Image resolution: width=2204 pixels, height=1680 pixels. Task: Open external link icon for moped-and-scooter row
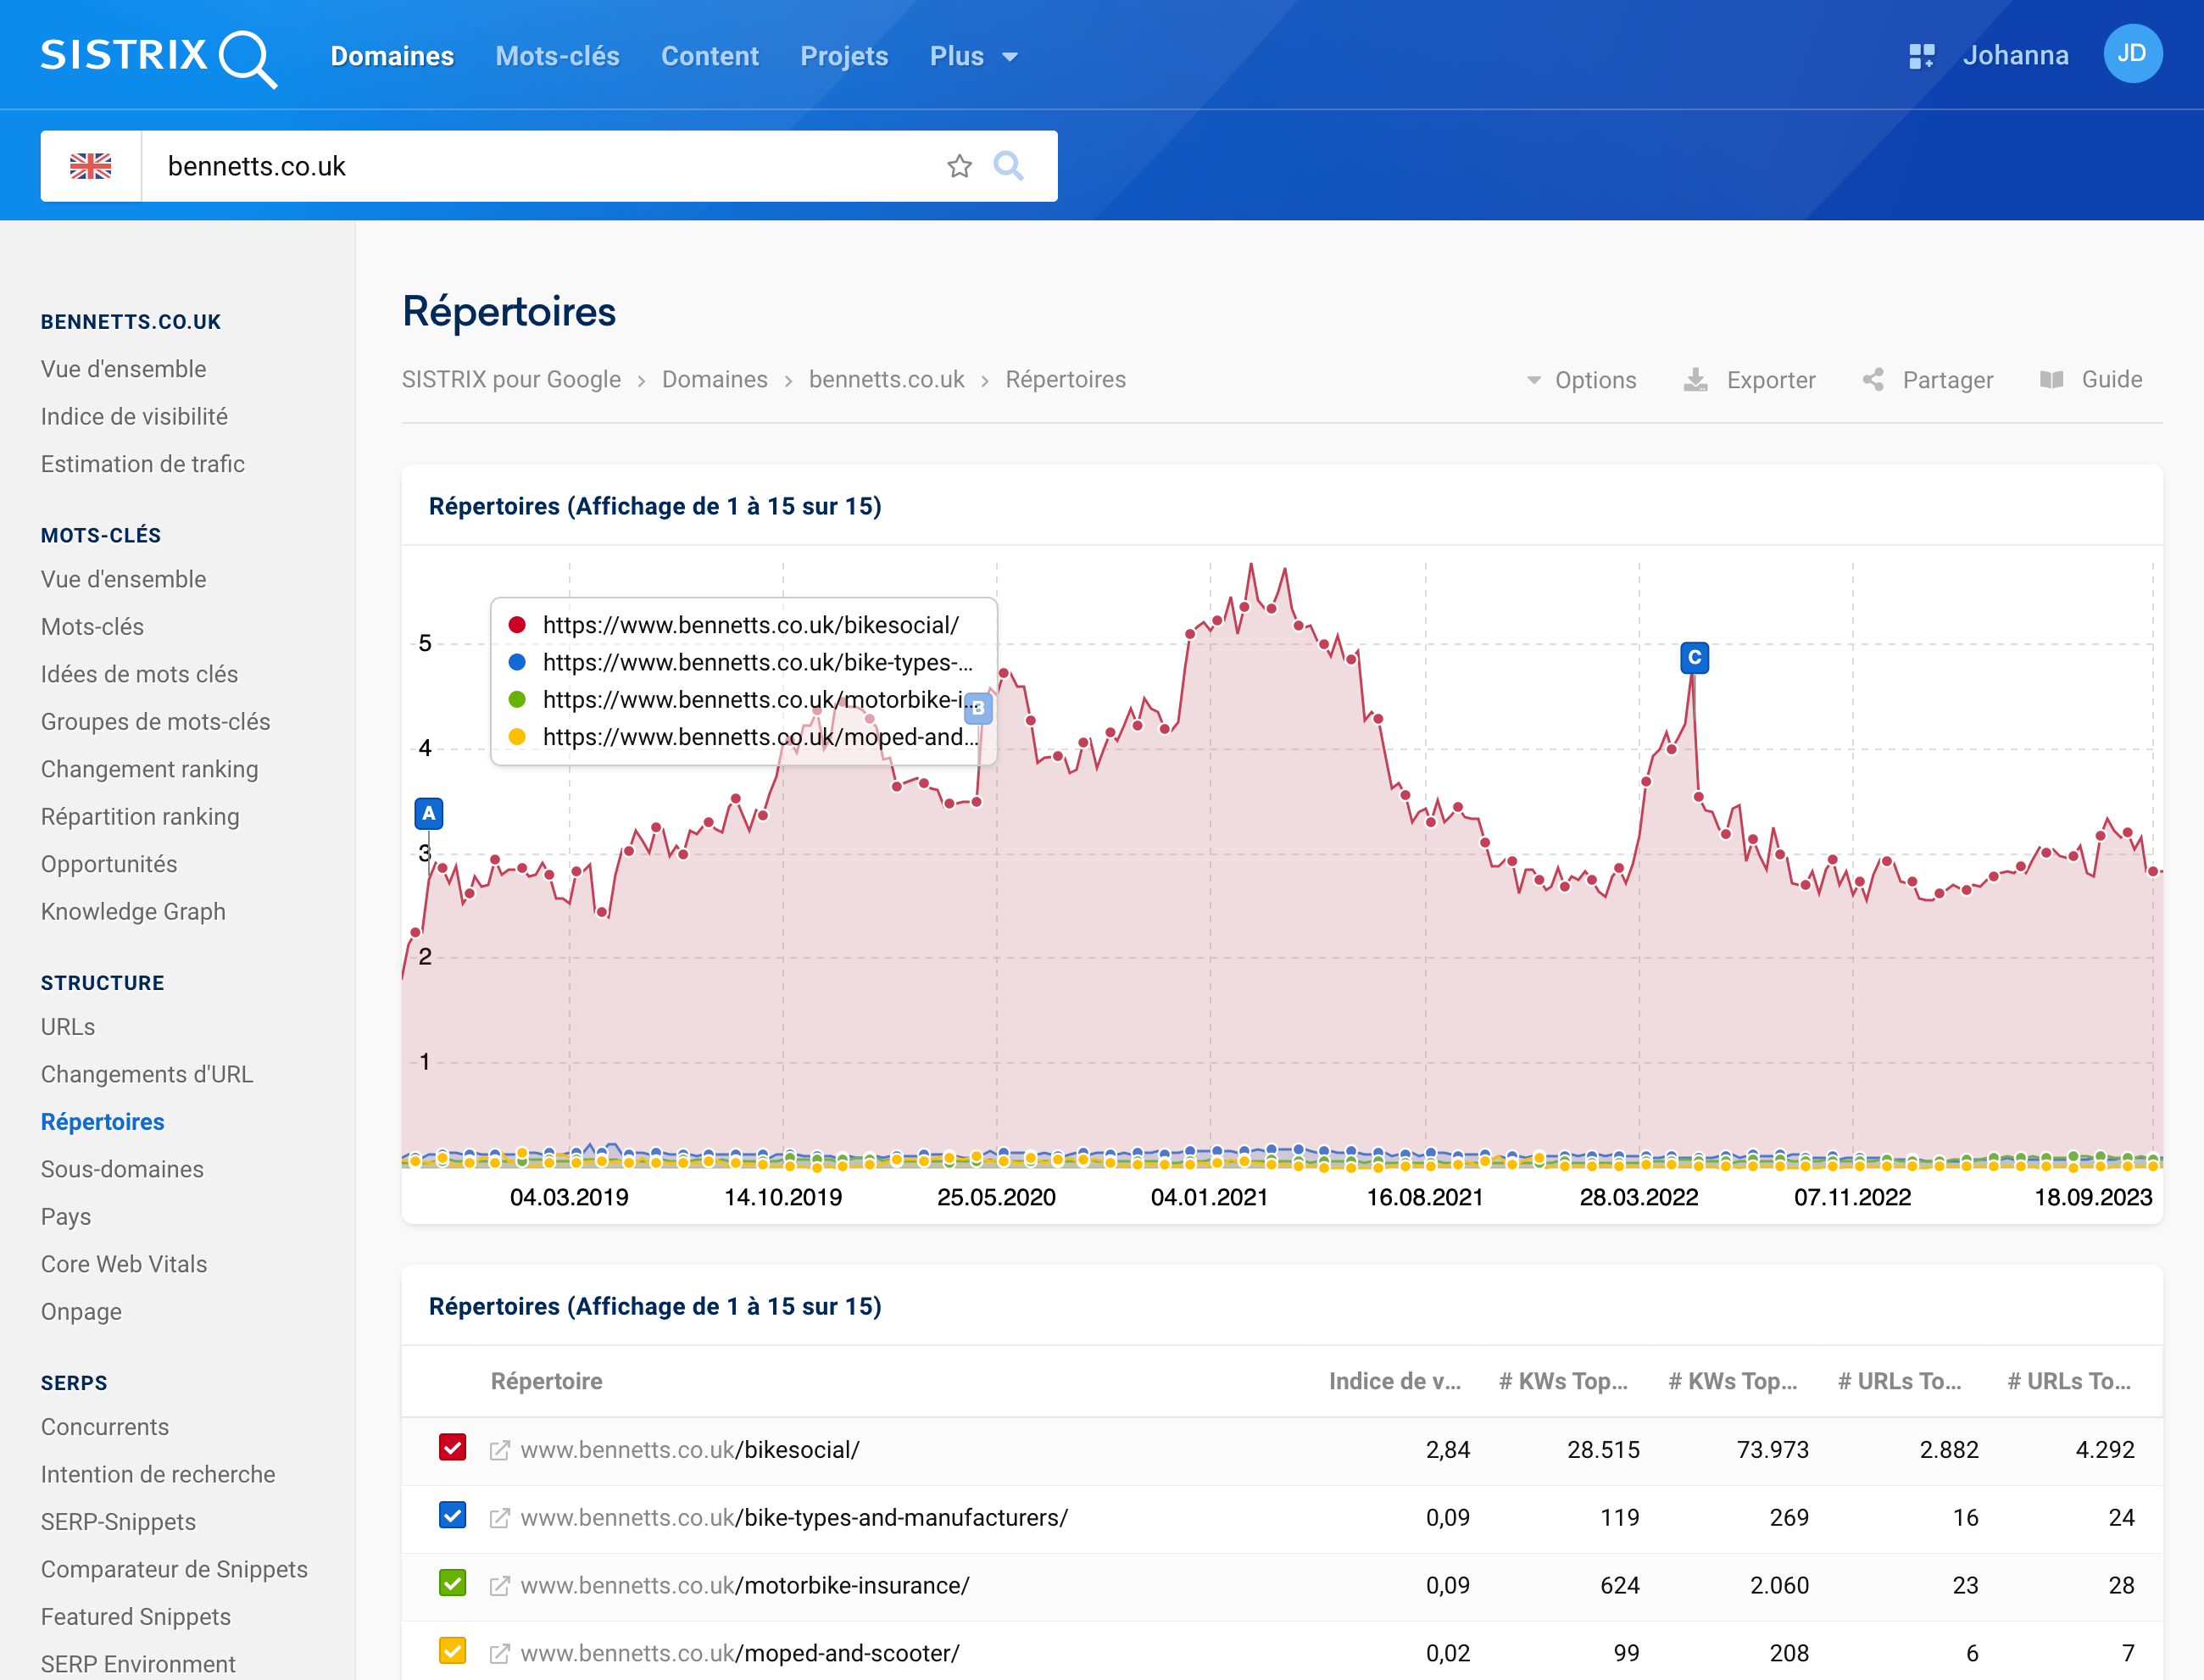tap(500, 1654)
